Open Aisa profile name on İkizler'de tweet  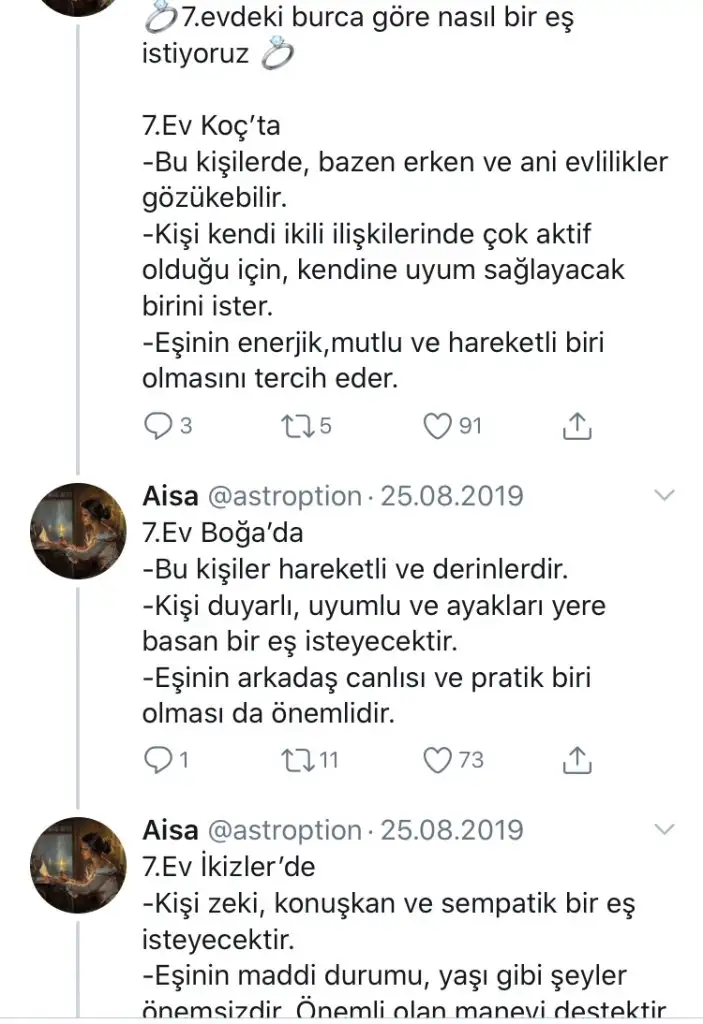point(169,831)
